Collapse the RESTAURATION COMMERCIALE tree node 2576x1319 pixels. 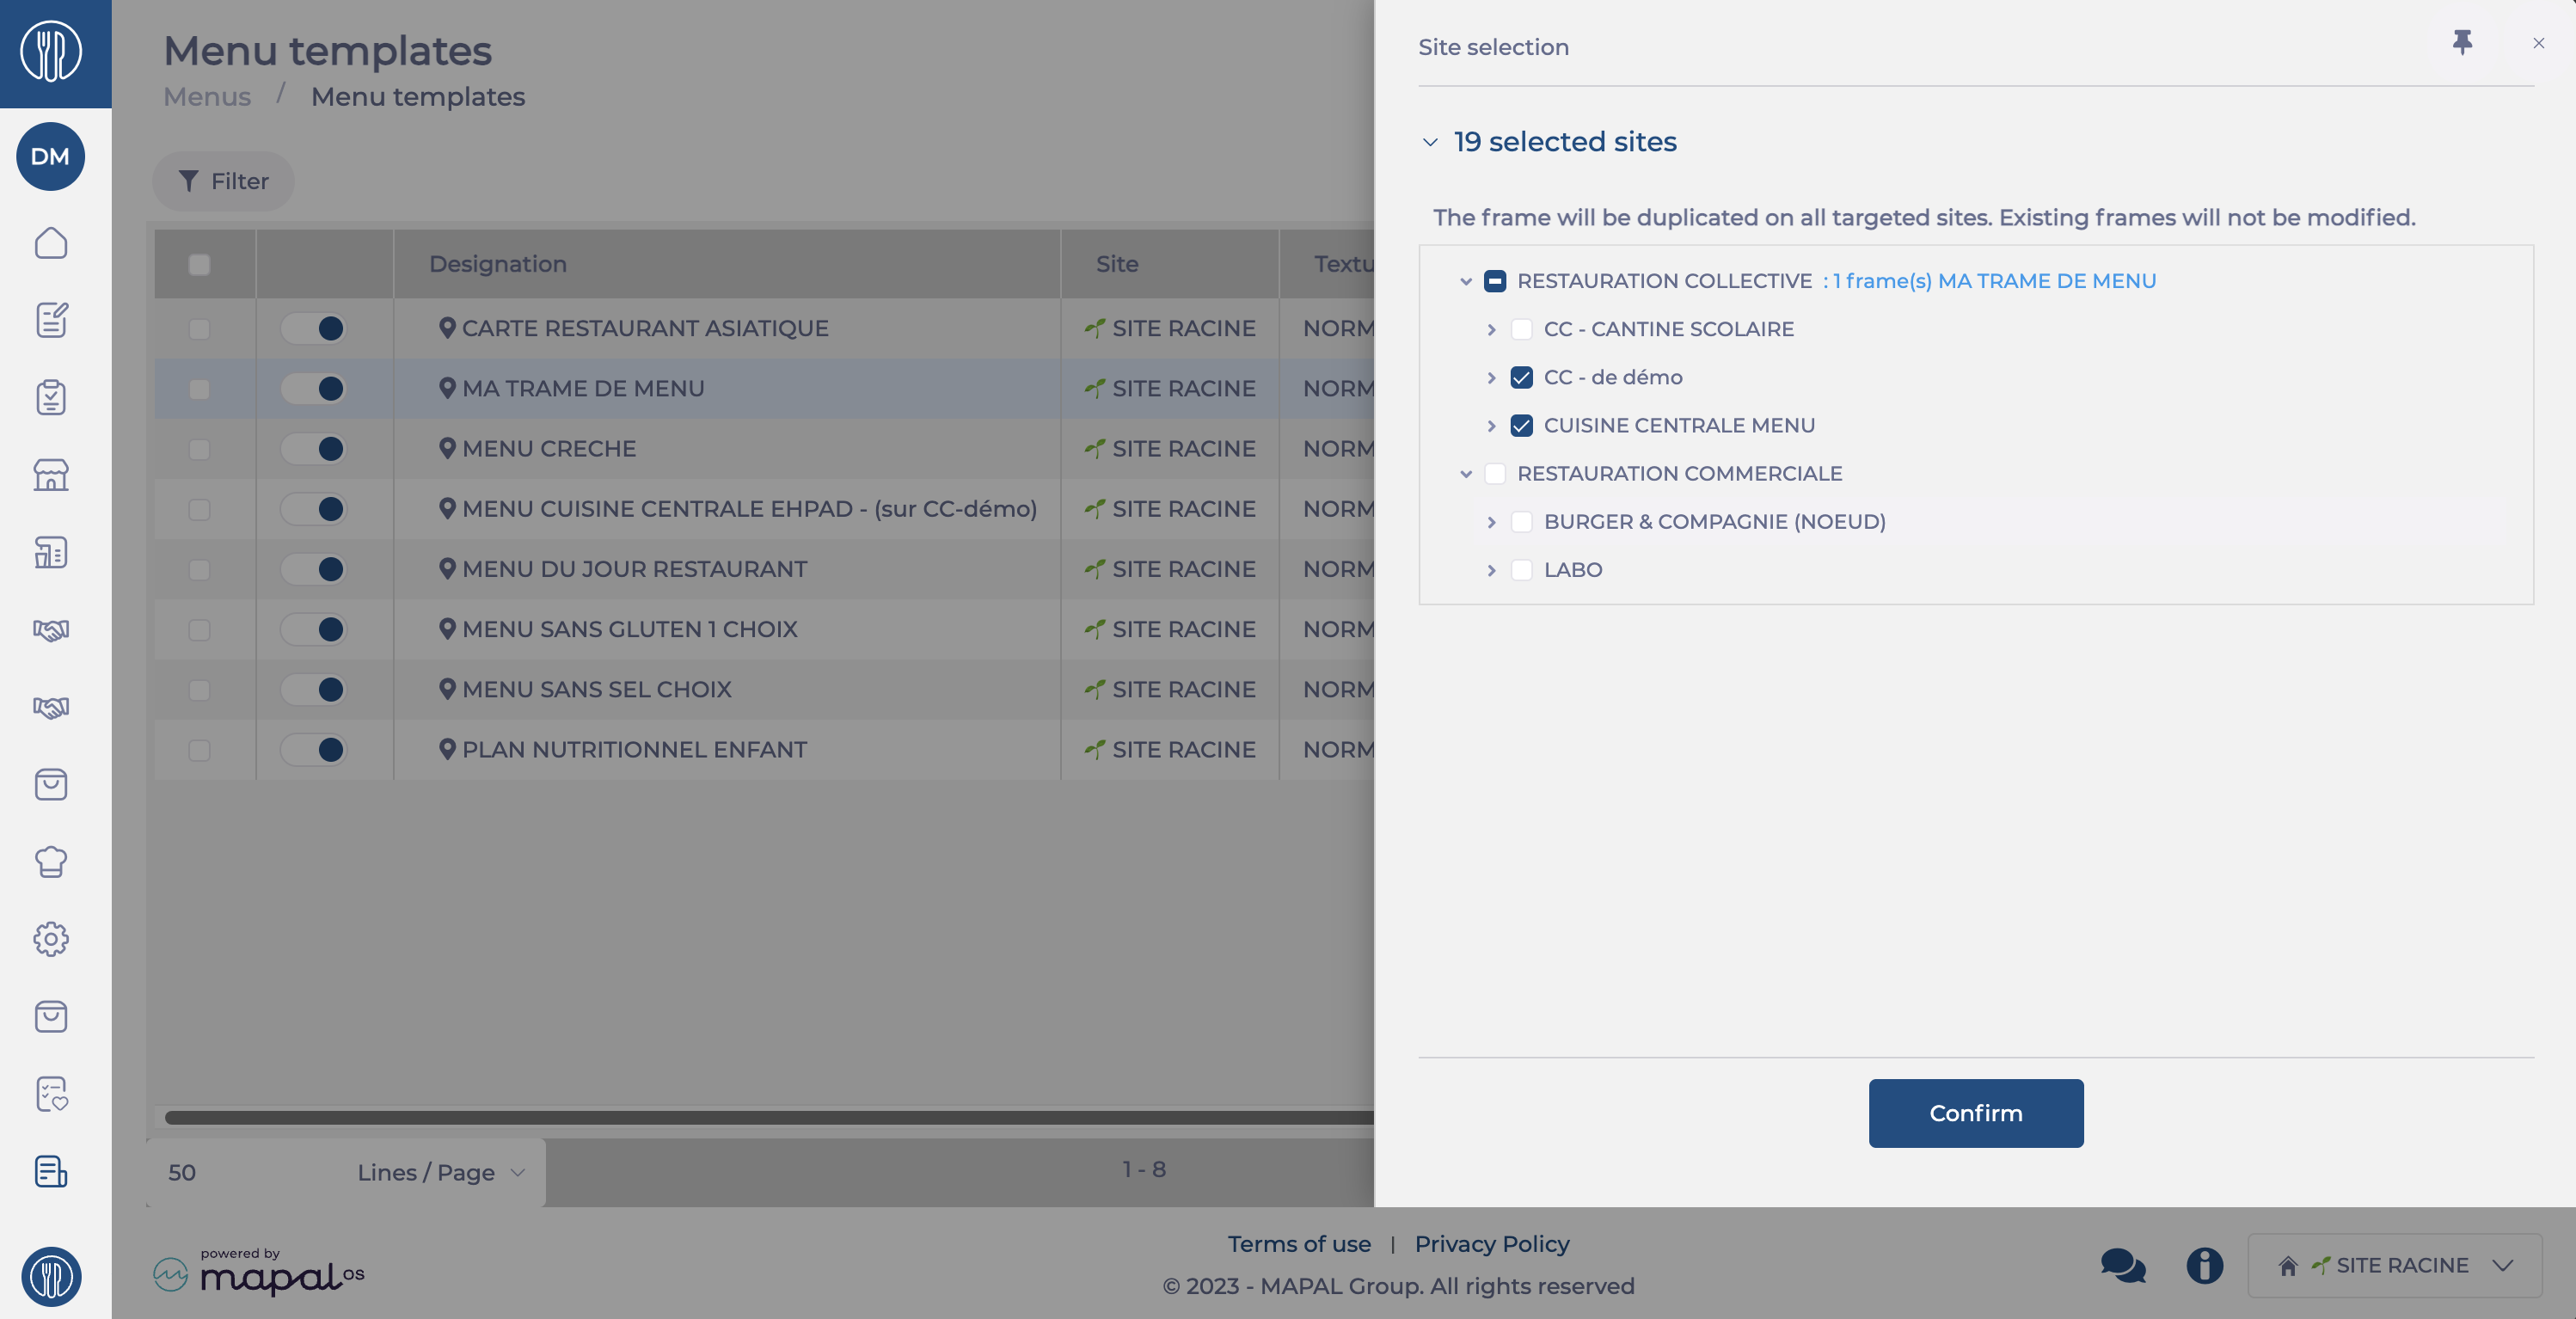pyautogui.click(x=1465, y=474)
